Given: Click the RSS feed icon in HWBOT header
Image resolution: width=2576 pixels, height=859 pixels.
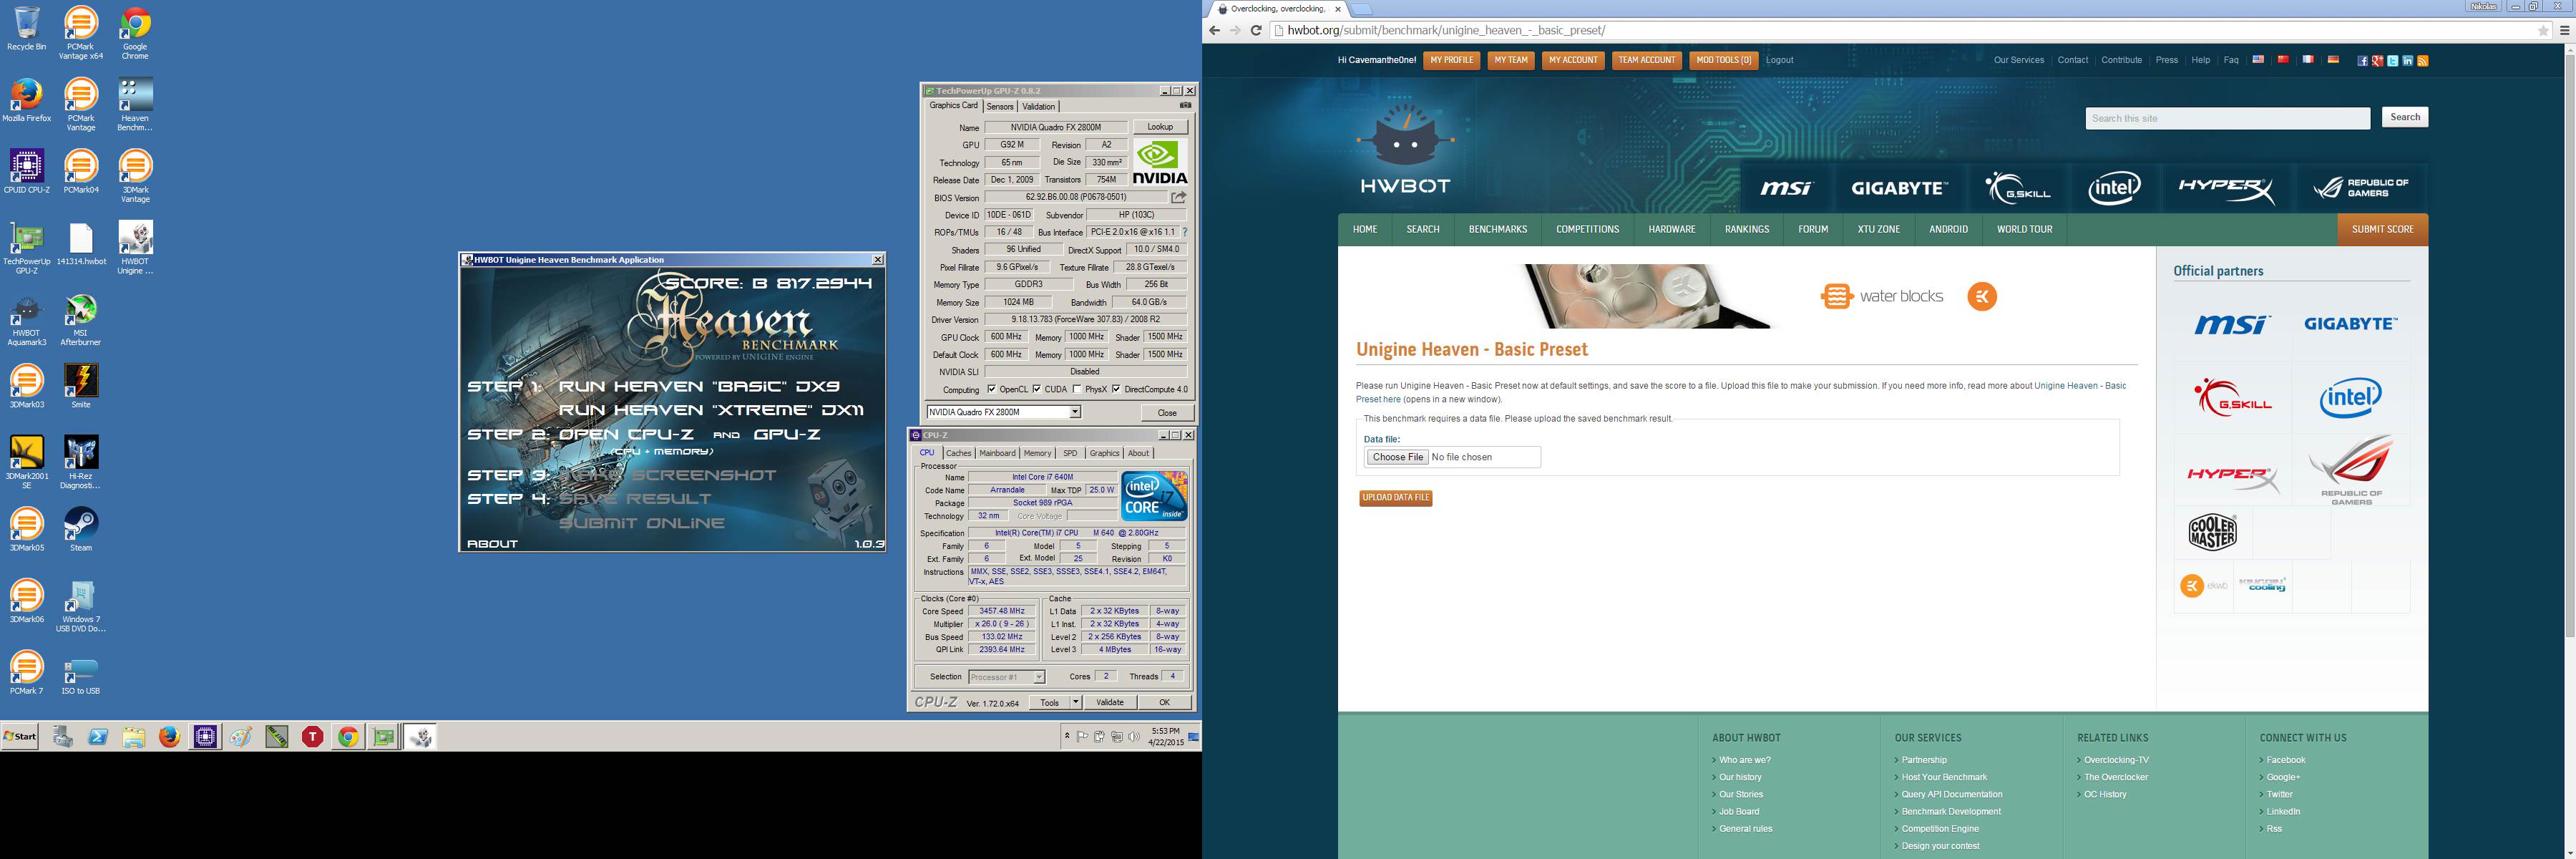Looking at the screenshot, I should 2422,61.
